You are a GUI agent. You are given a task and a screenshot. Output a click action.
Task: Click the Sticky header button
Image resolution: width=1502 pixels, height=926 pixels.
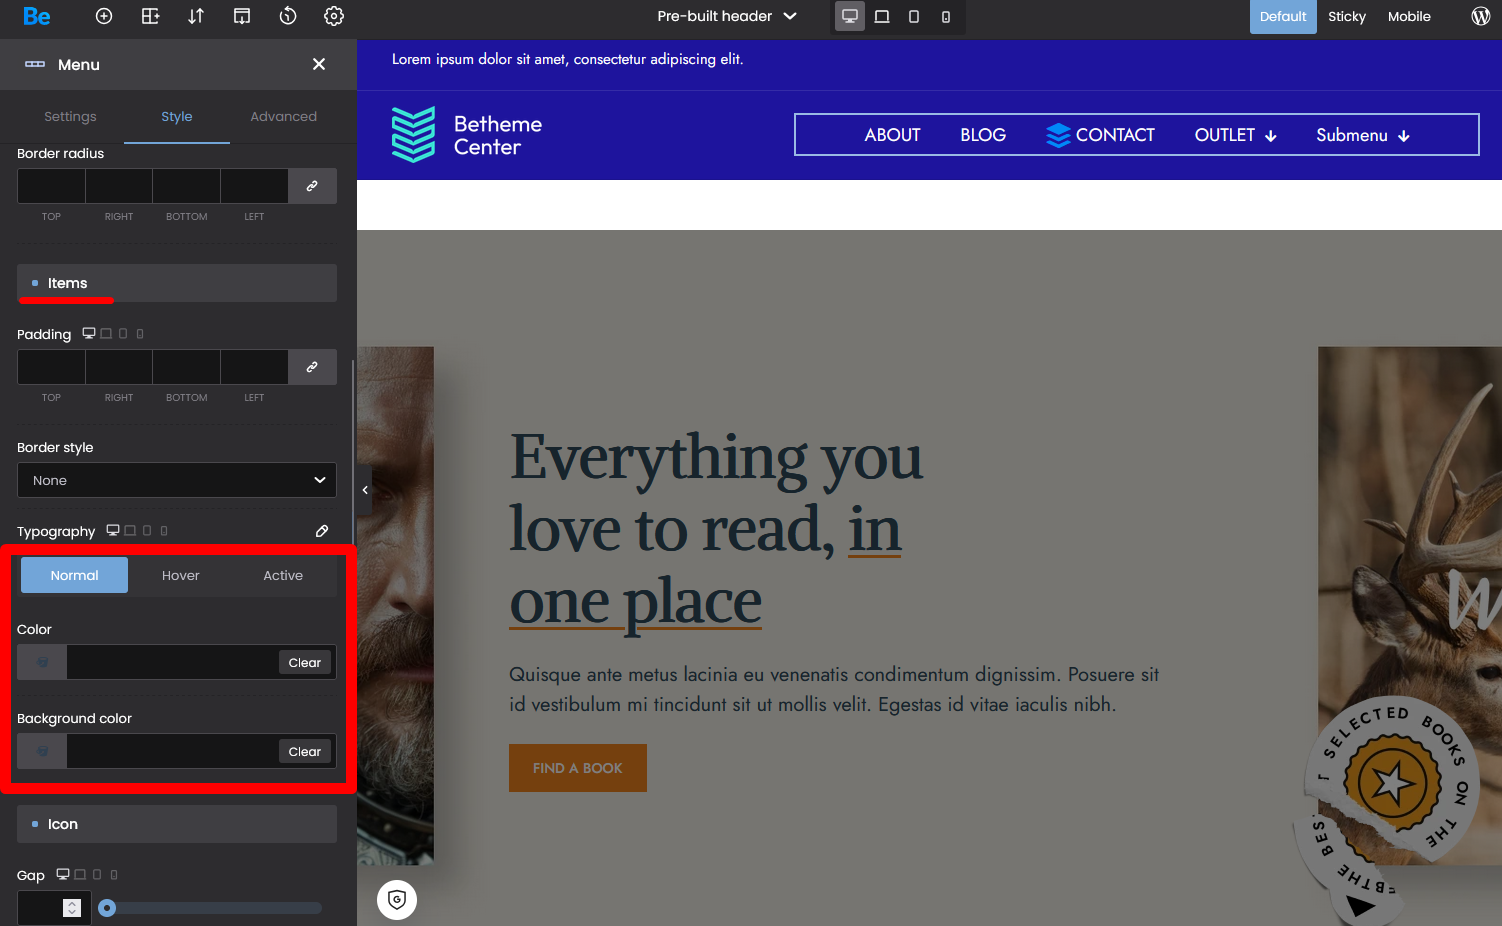click(x=1346, y=17)
